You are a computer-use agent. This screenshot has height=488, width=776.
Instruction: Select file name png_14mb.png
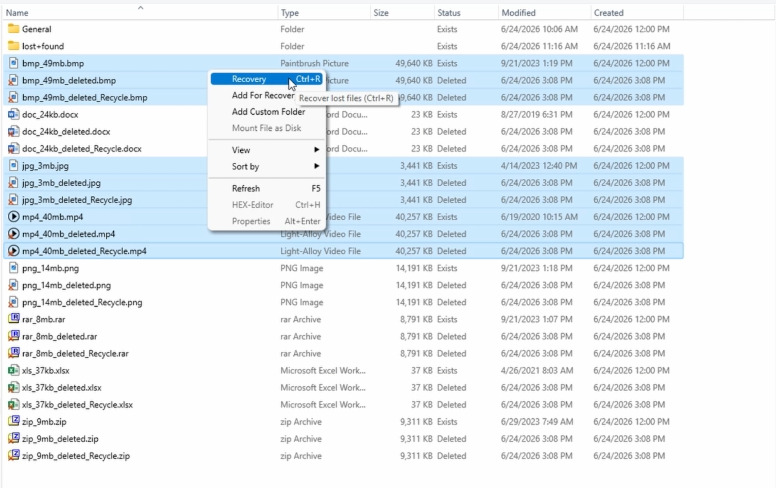point(50,268)
